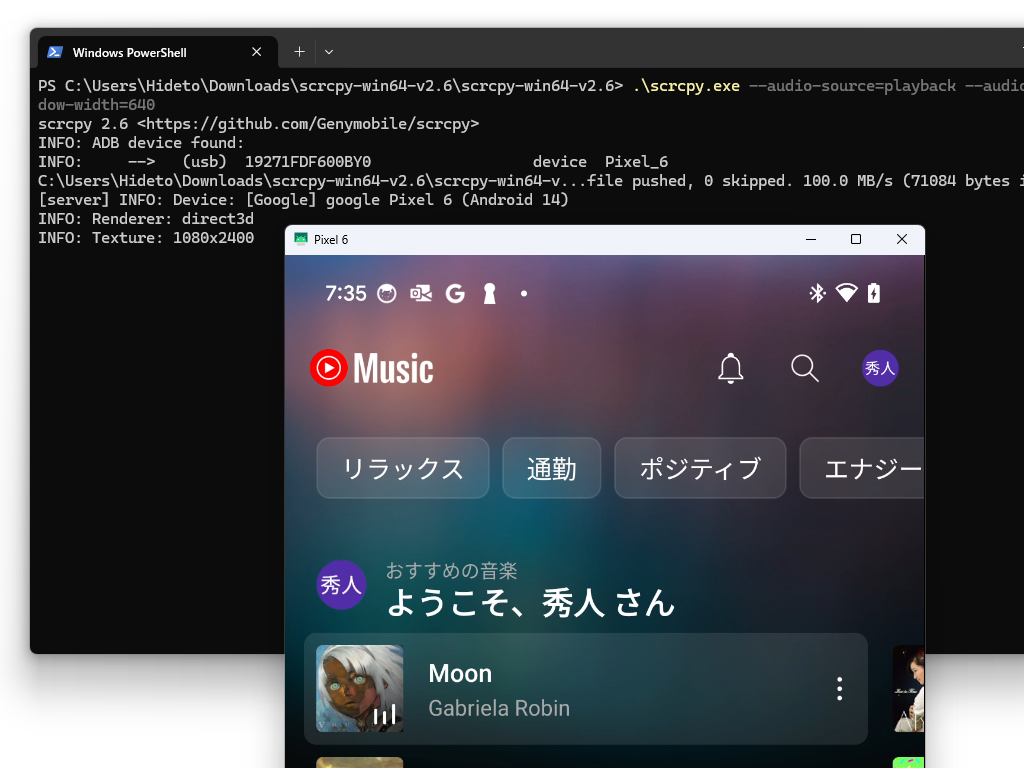Toggle the 通勤 mood filter chip
Screen dimensions: 1024x768
(551, 467)
